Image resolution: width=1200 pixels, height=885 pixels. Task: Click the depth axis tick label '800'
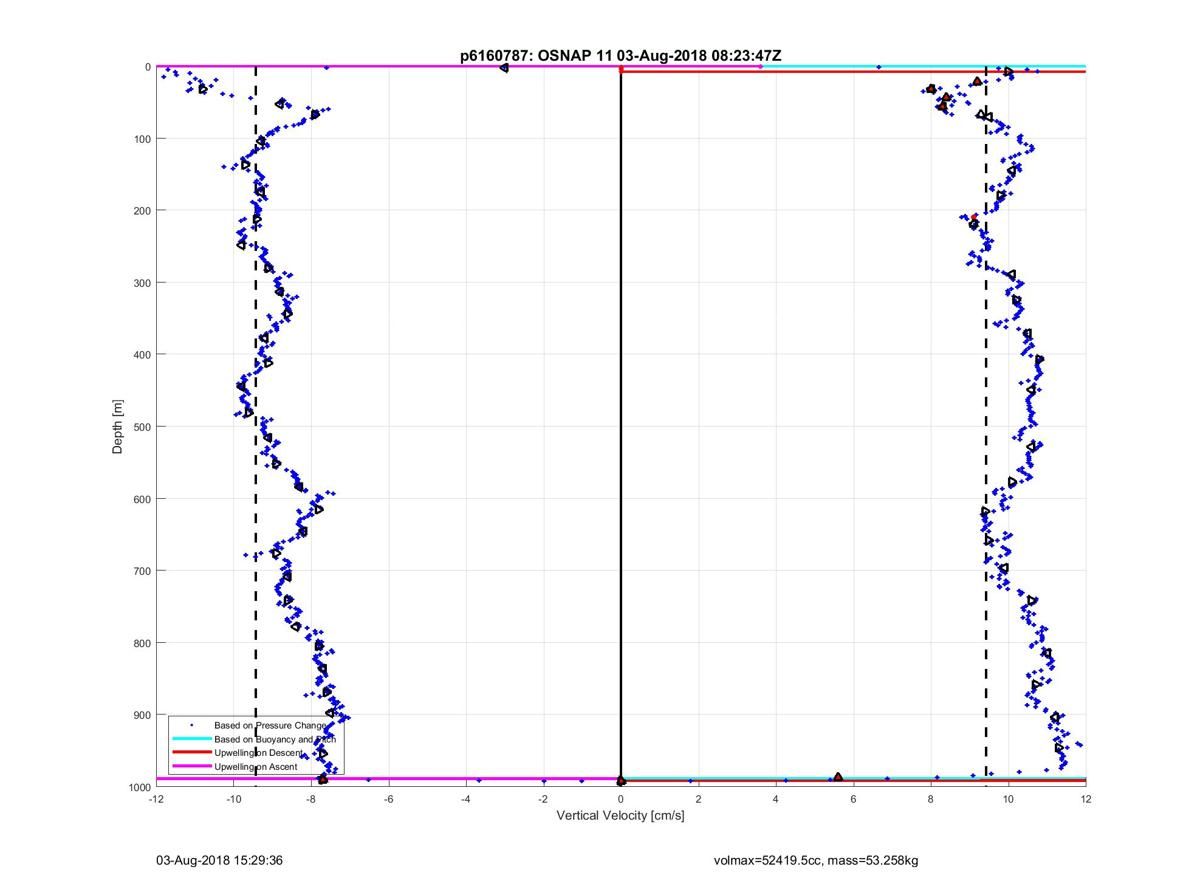pos(141,643)
